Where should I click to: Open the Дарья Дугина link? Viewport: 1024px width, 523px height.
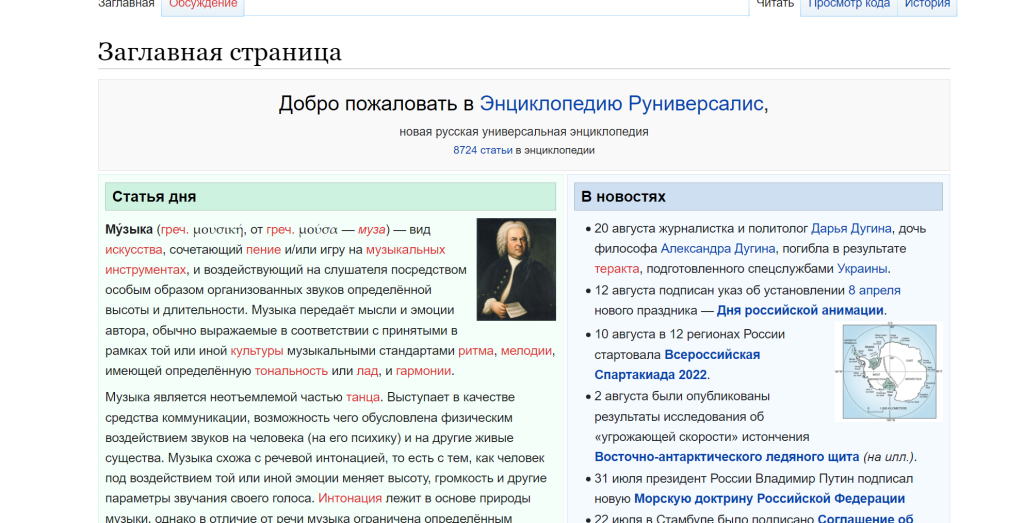click(851, 229)
